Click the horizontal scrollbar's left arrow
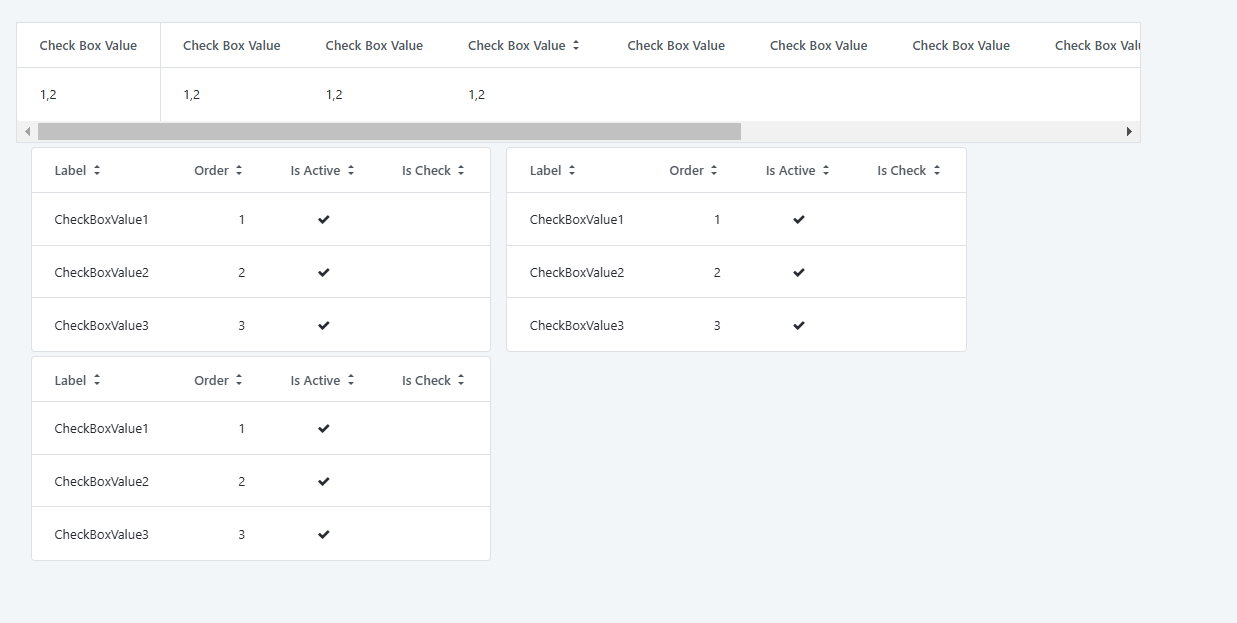This screenshot has width=1237, height=623. 27,132
